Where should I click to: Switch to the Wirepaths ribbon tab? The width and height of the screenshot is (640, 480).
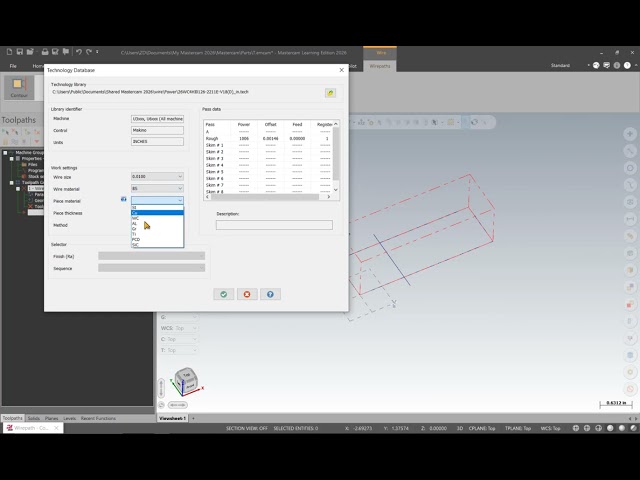click(x=380, y=66)
